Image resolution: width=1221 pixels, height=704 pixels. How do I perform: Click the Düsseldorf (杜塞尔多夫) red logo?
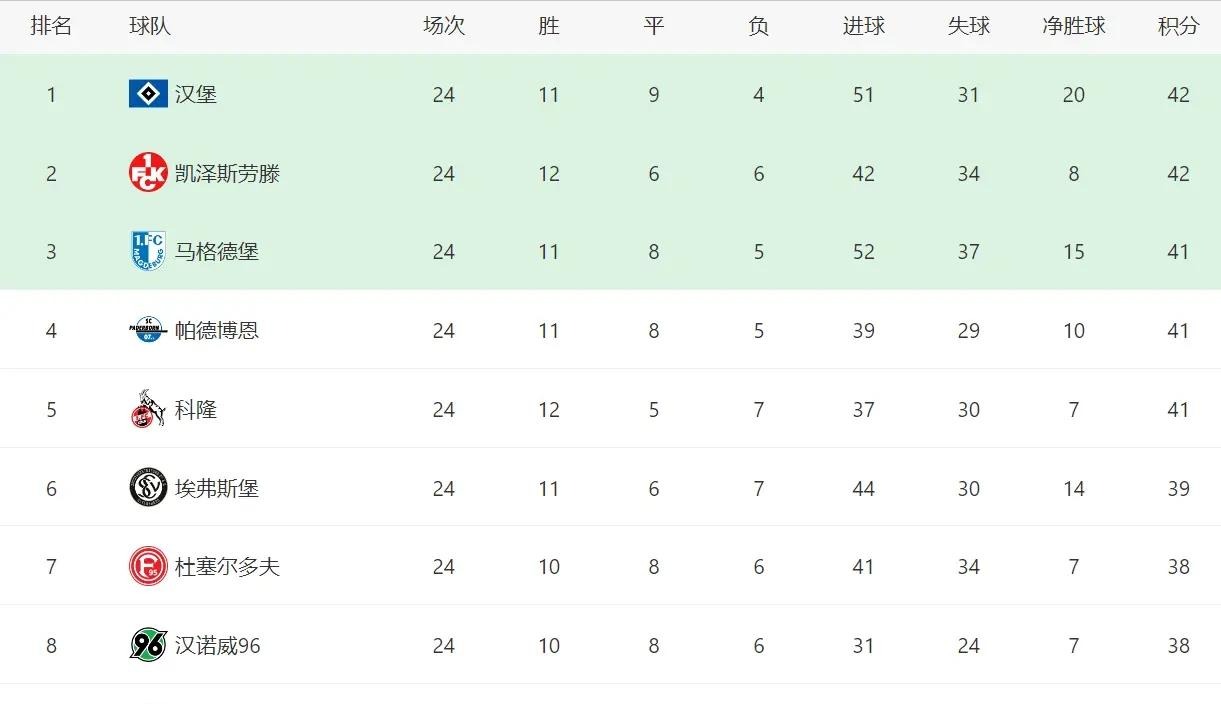148,567
